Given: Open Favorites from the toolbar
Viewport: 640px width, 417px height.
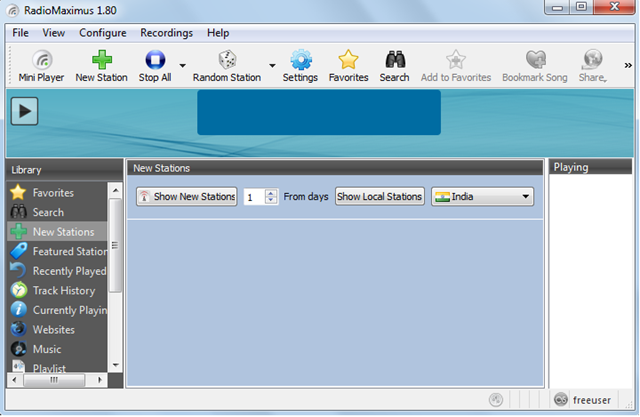Looking at the screenshot, I should (x=348, y=66).
